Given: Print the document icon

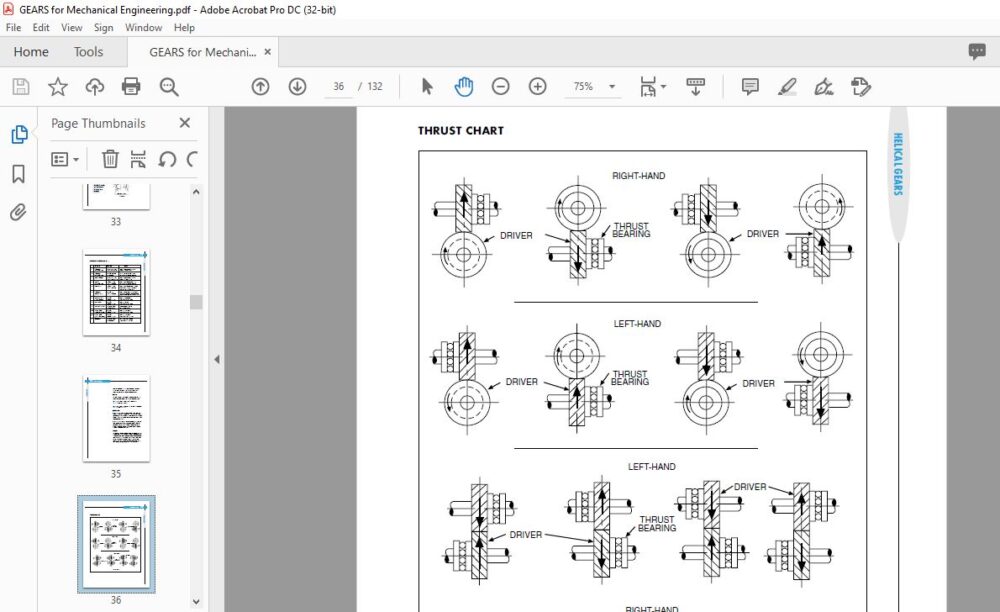Looking at the screenshot, I should pyautogui.click(x=131, y=87).
